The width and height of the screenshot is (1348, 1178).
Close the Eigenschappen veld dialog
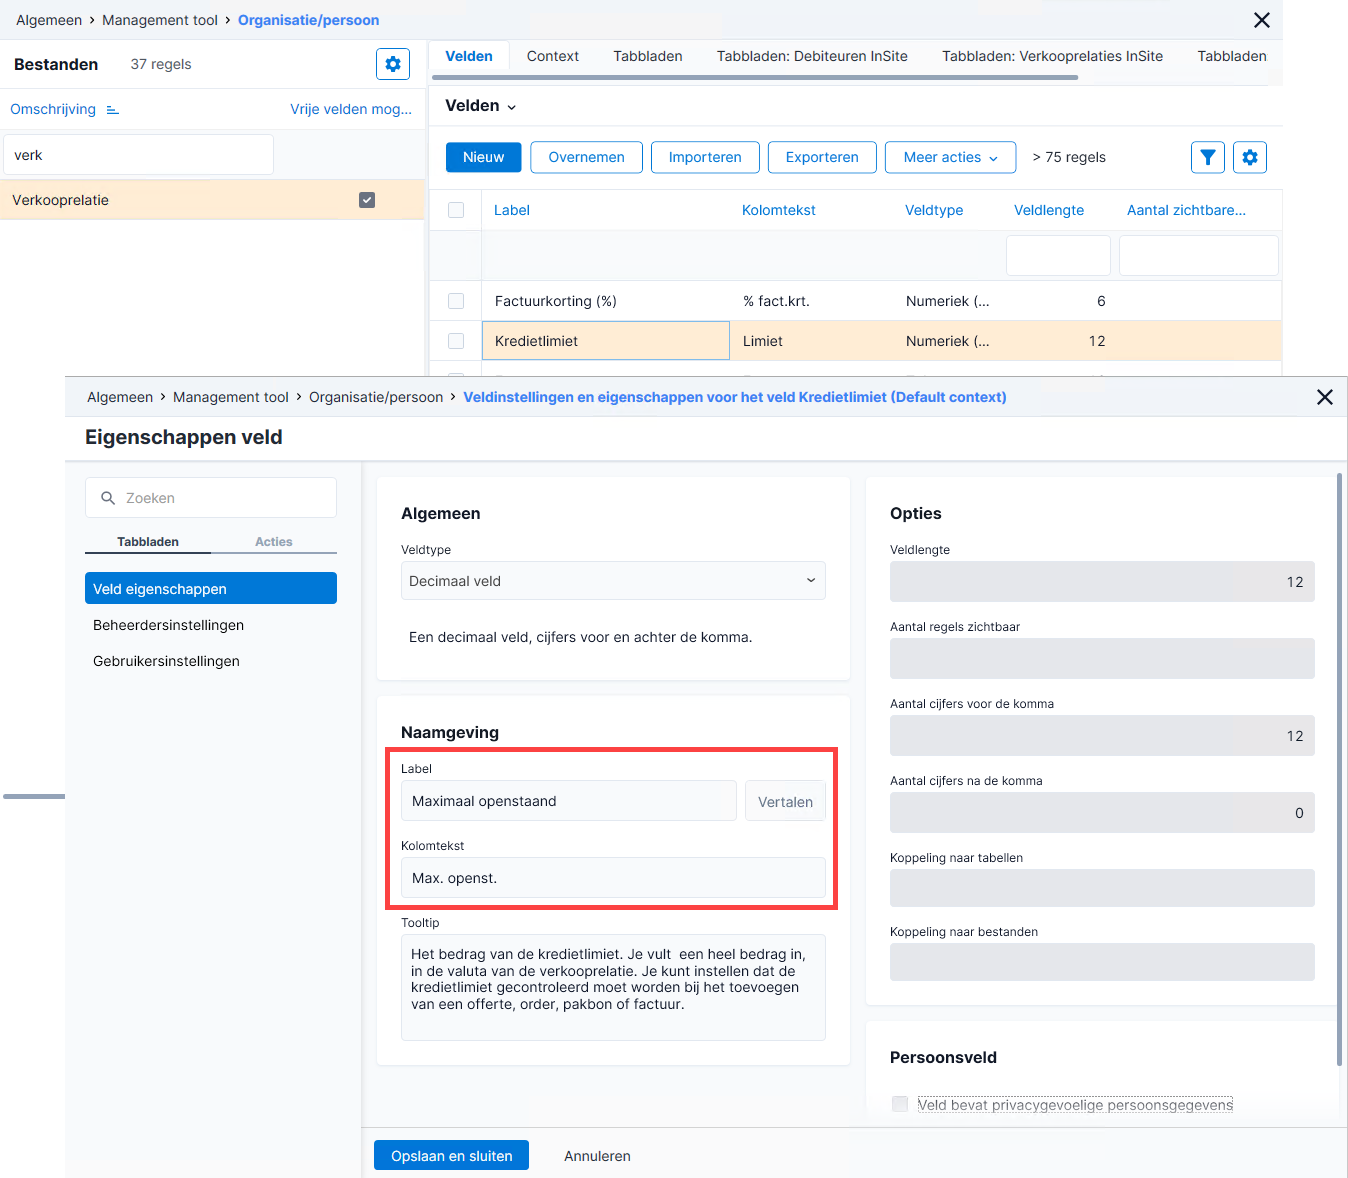1325,397
